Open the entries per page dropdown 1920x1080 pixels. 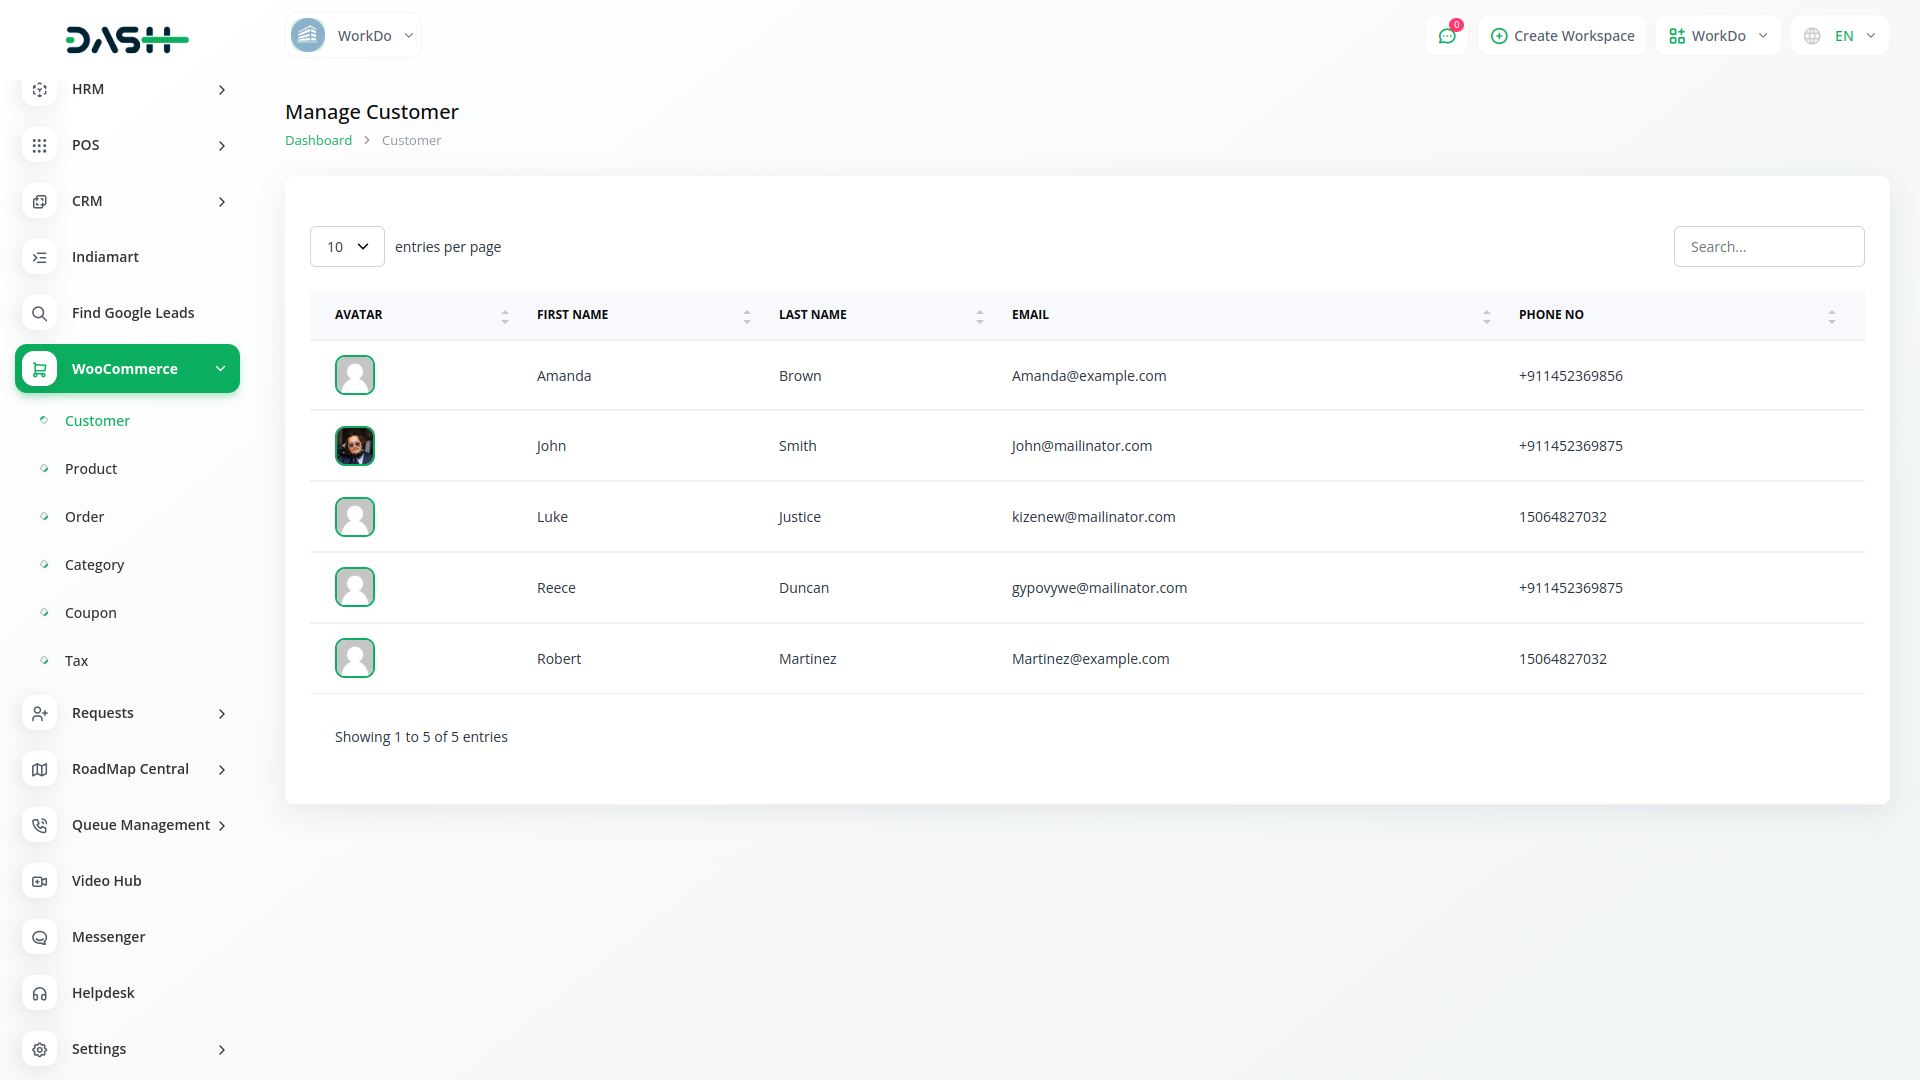click(347, 247)
